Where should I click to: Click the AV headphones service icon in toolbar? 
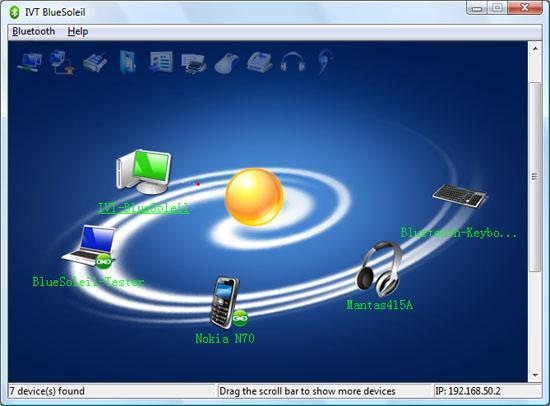pos(293,62)
